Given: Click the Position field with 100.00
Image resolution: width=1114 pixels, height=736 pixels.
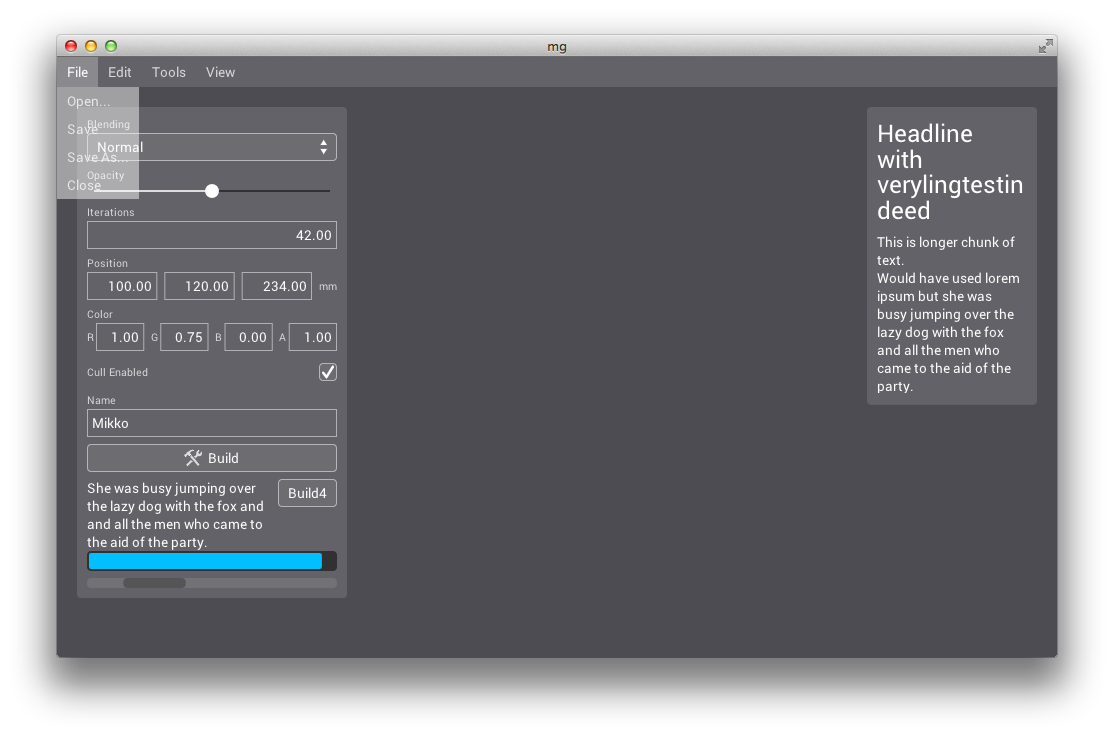Looking at the screenshot, I should tap(122, 286).
